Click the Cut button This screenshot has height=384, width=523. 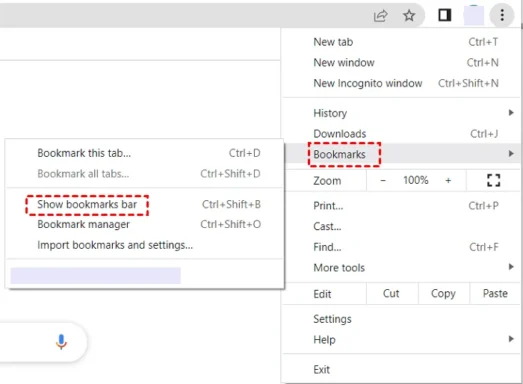(x=392, y=294)
